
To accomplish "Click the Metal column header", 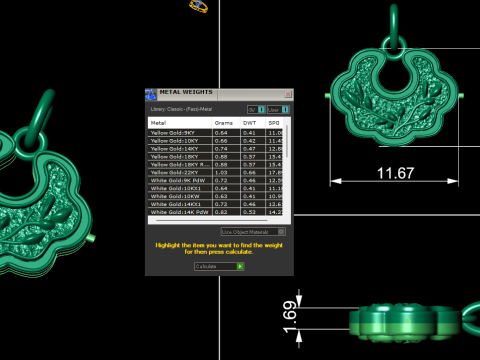I will click(180, 123).
